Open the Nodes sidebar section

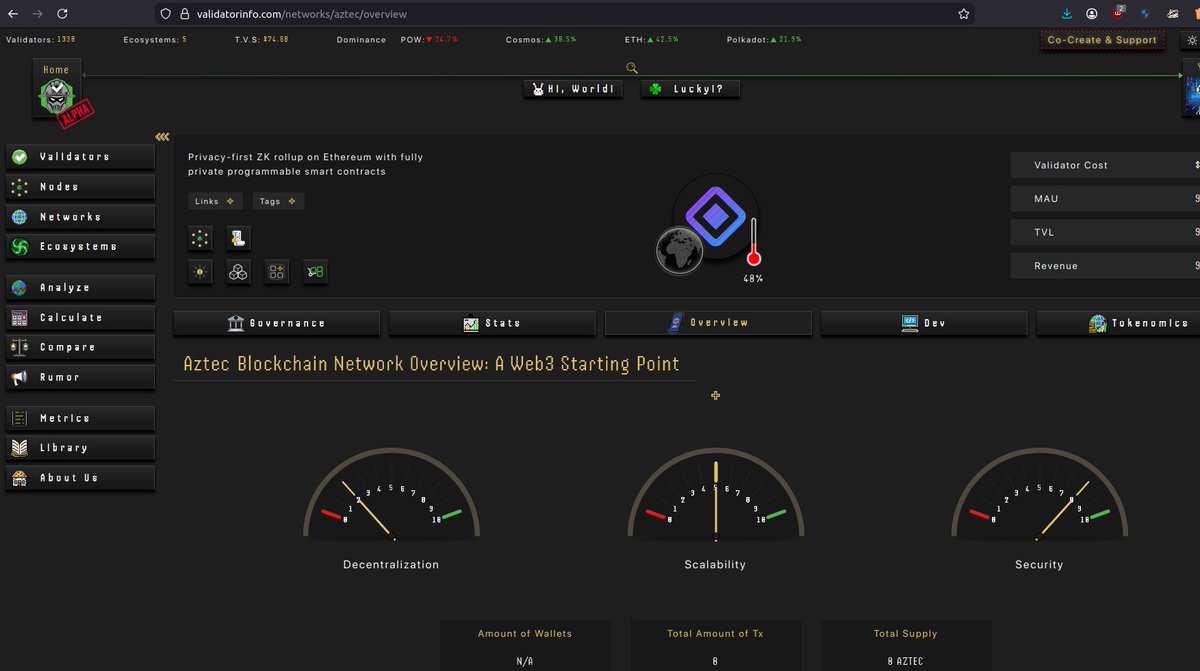81,187
